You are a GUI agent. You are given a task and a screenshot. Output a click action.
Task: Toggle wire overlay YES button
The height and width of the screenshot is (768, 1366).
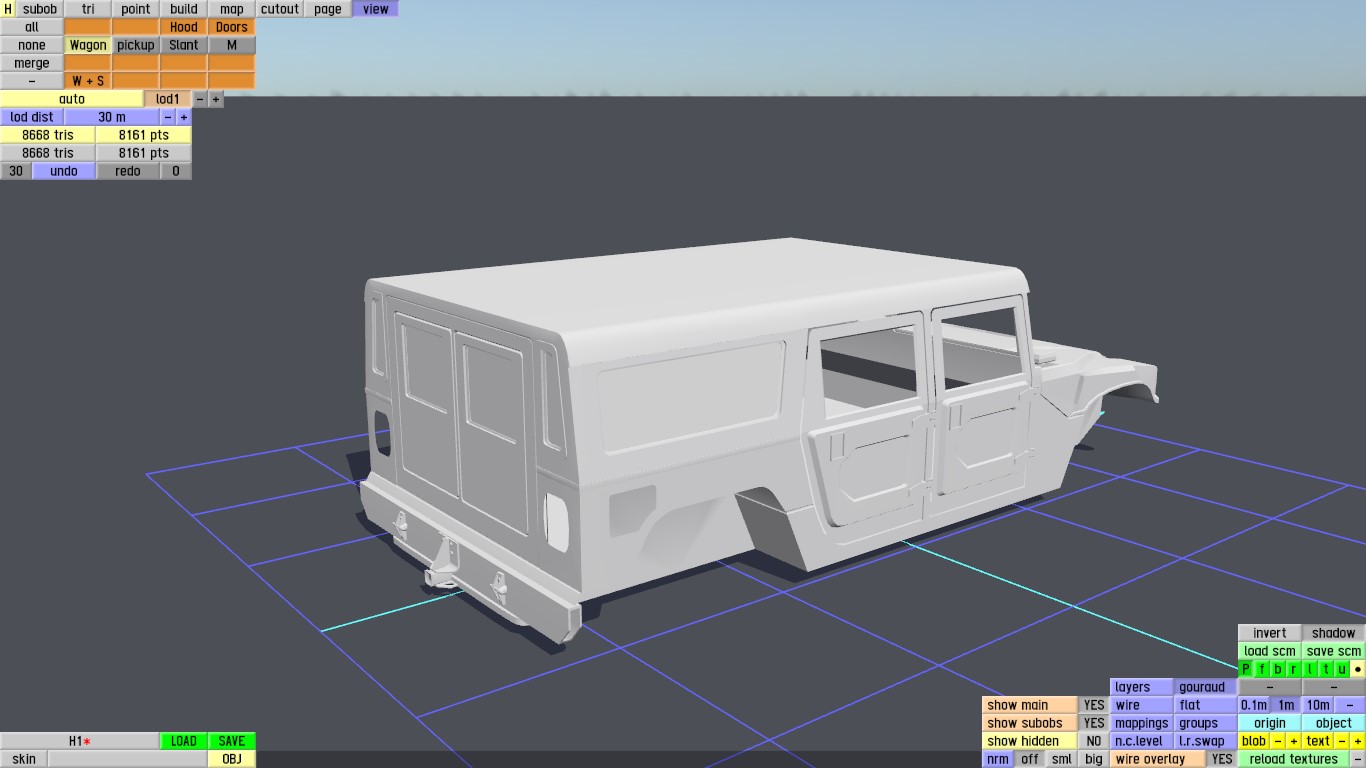[x=1222, y=759]
